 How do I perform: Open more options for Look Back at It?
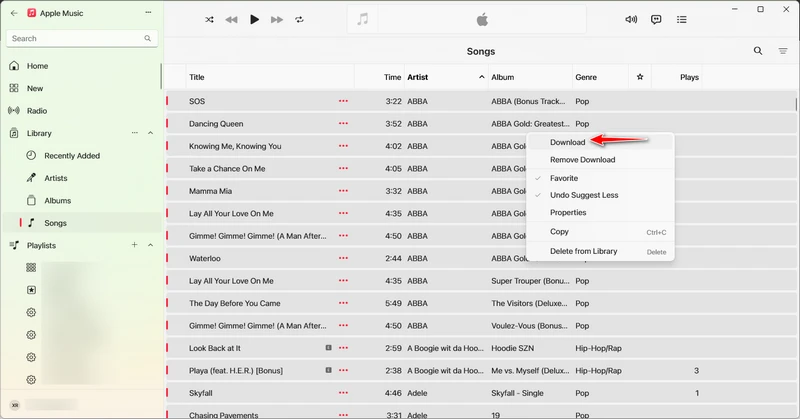tap(343, 348)
